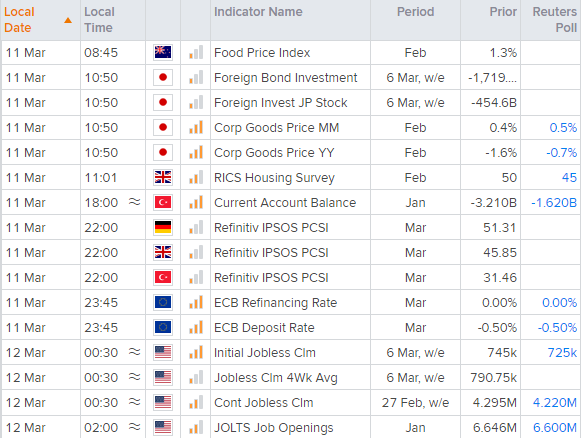Image resolution: width=581 pixels, height=438 pixels.
Task: Click German flag on Refinitiv IPSOS PCSI row
Action: pyautogui.click(x=163, y=228)
